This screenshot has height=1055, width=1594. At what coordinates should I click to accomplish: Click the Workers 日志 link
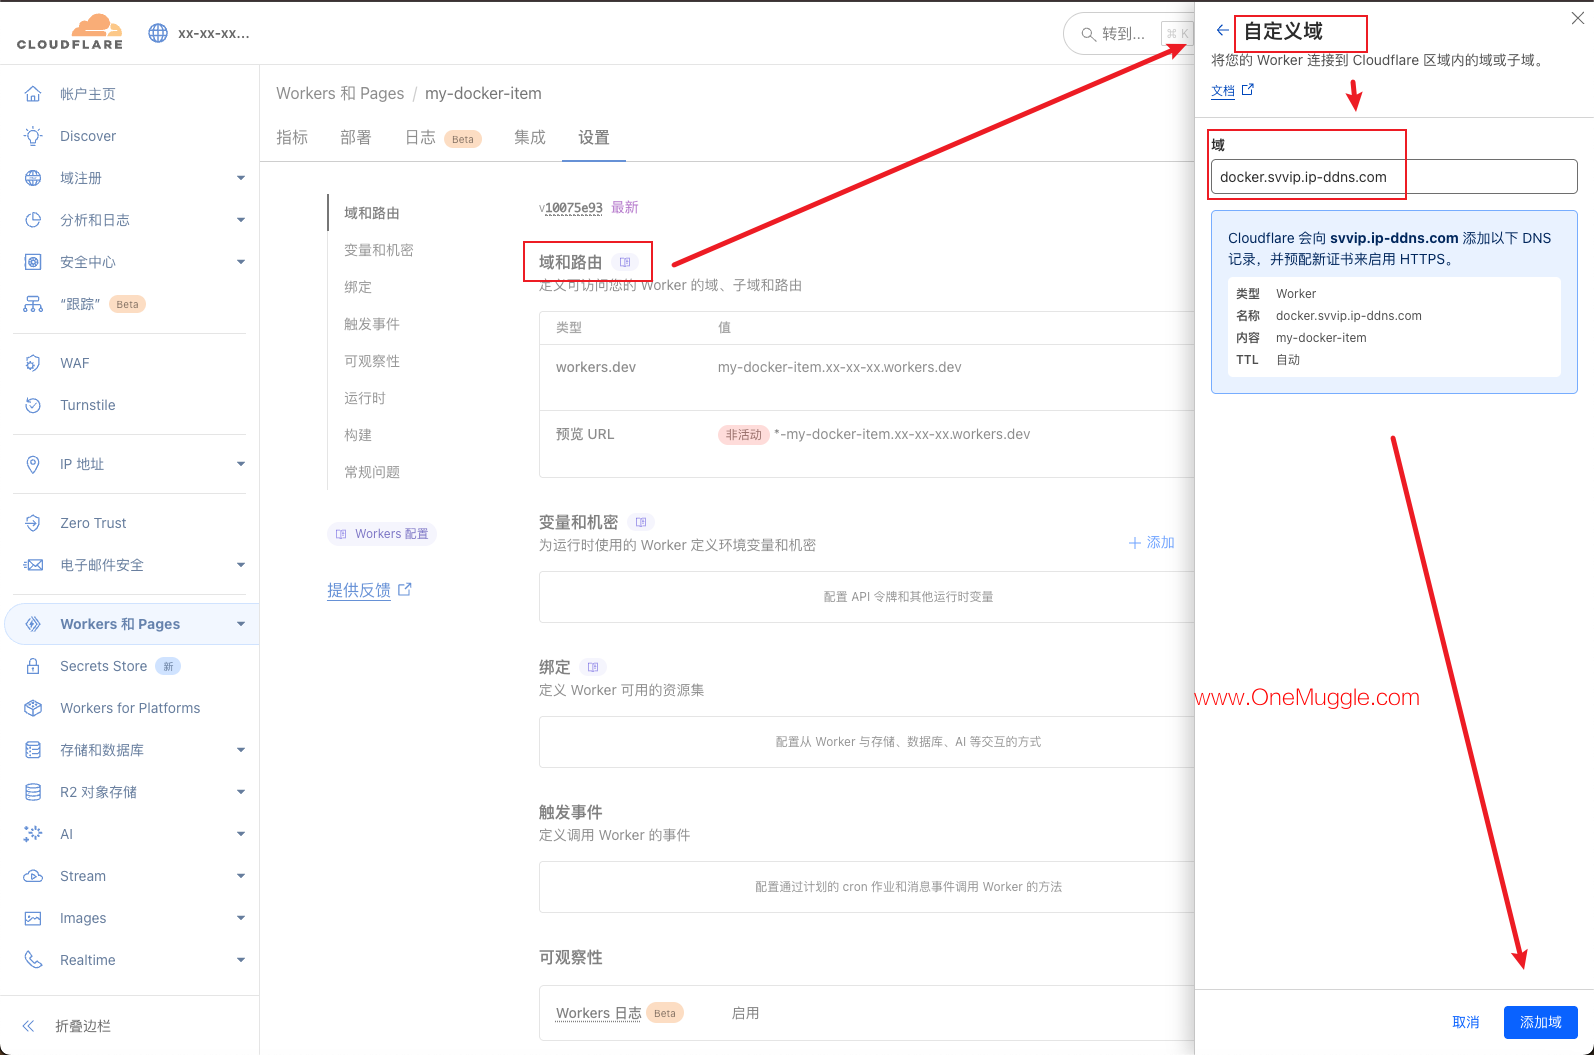pyautogui.click(x=599, y=1013)
